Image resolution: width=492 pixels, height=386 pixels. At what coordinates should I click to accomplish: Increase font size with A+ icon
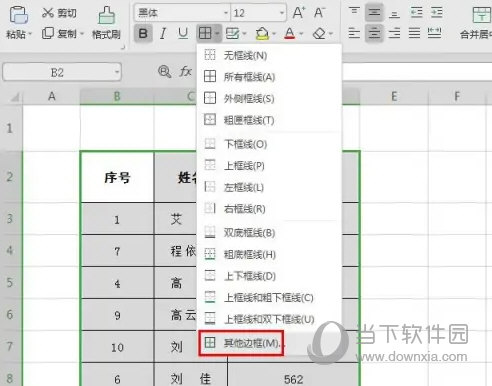coord(298,13)
